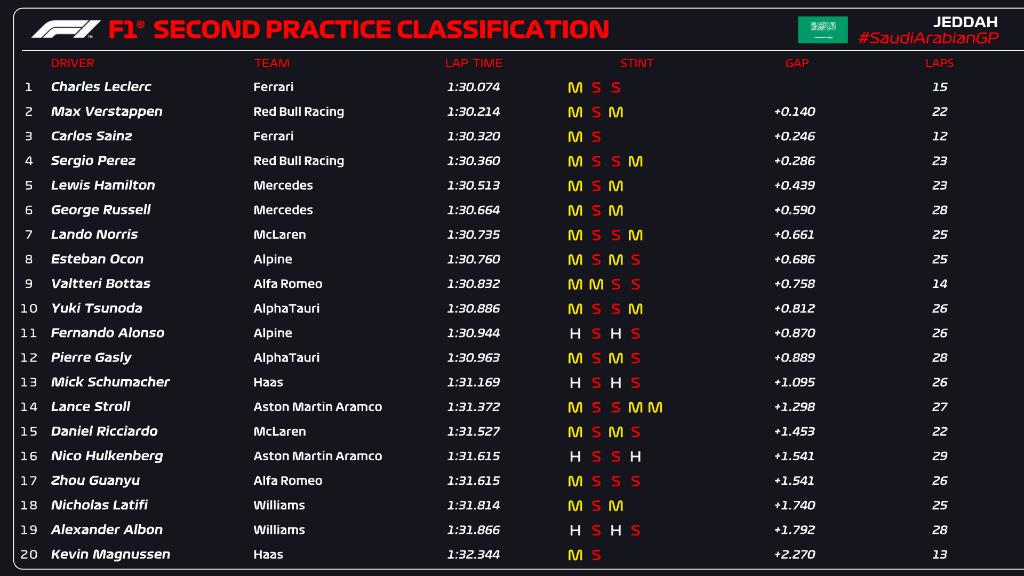
Task: Click the JEDDAH location label
Action: pyautogui.click(x=965, y=21)
